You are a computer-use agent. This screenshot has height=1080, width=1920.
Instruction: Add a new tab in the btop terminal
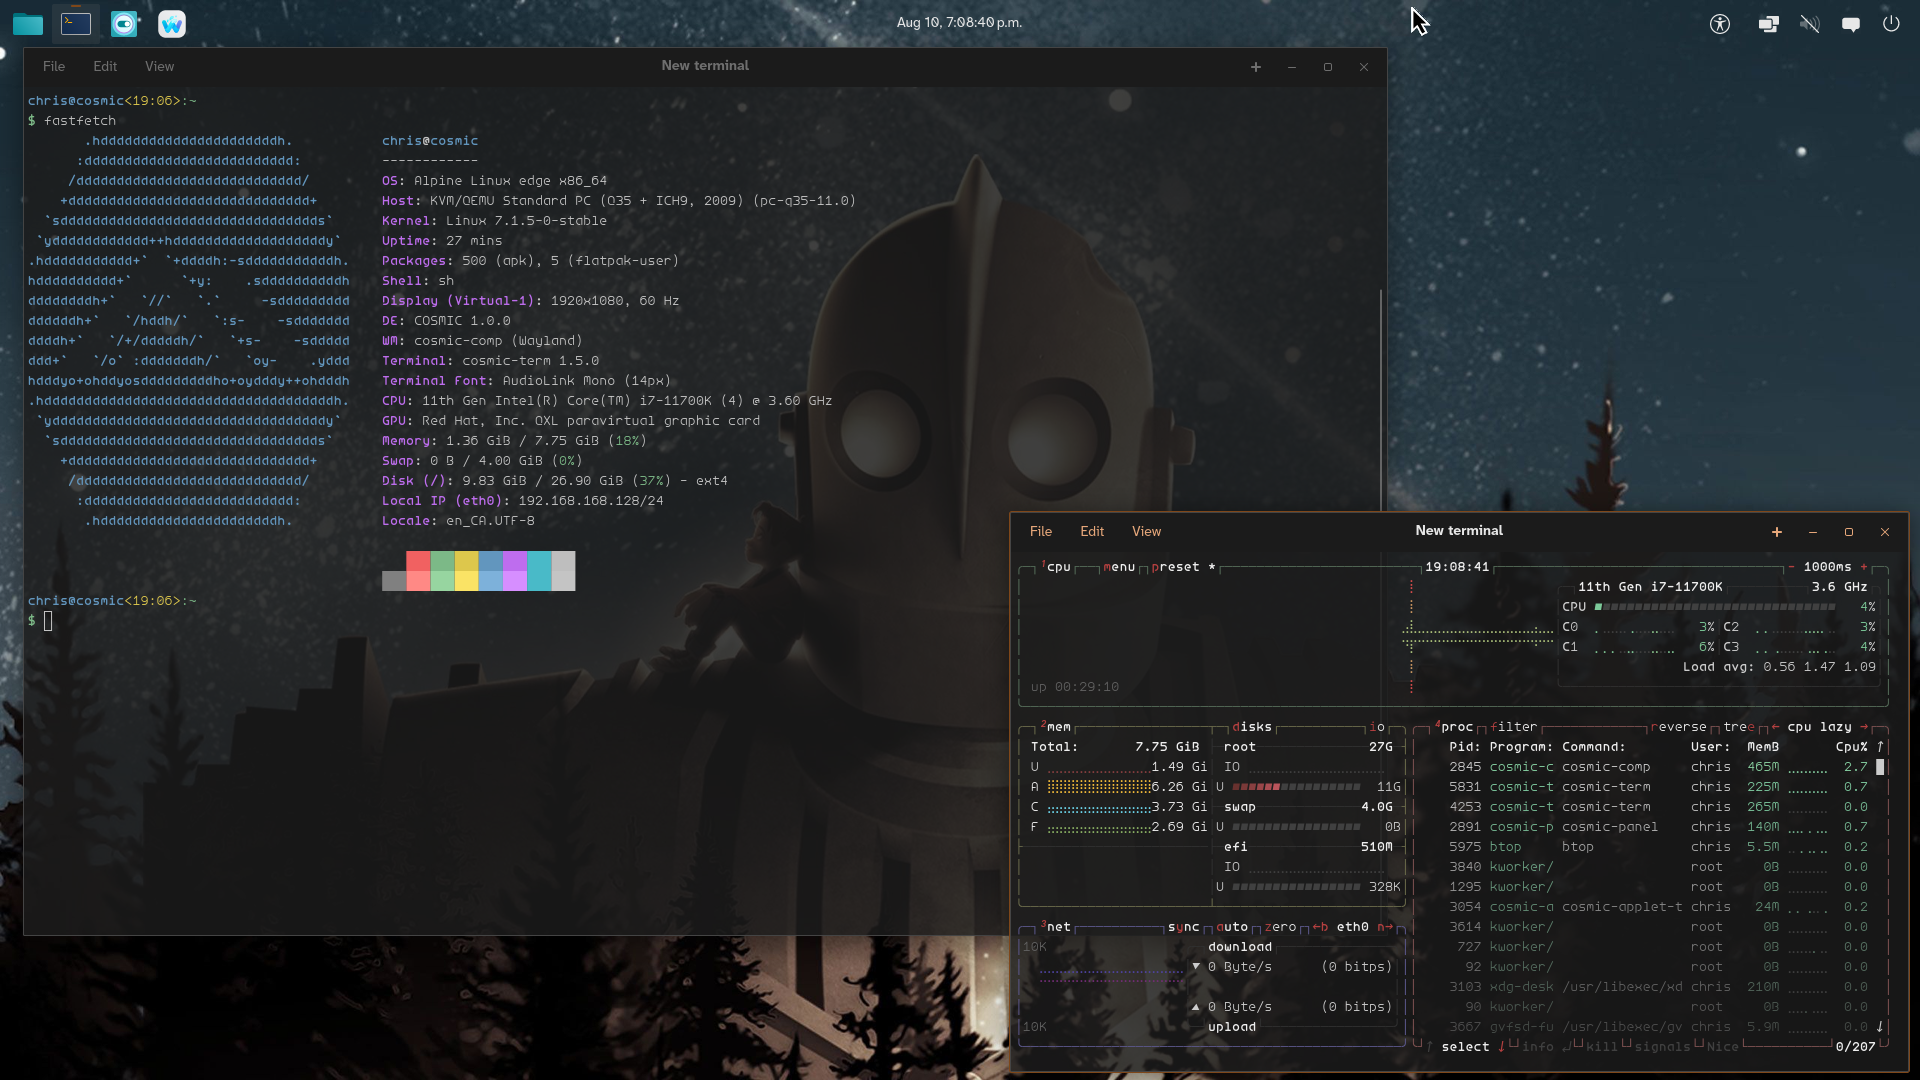coord(1777,532)
